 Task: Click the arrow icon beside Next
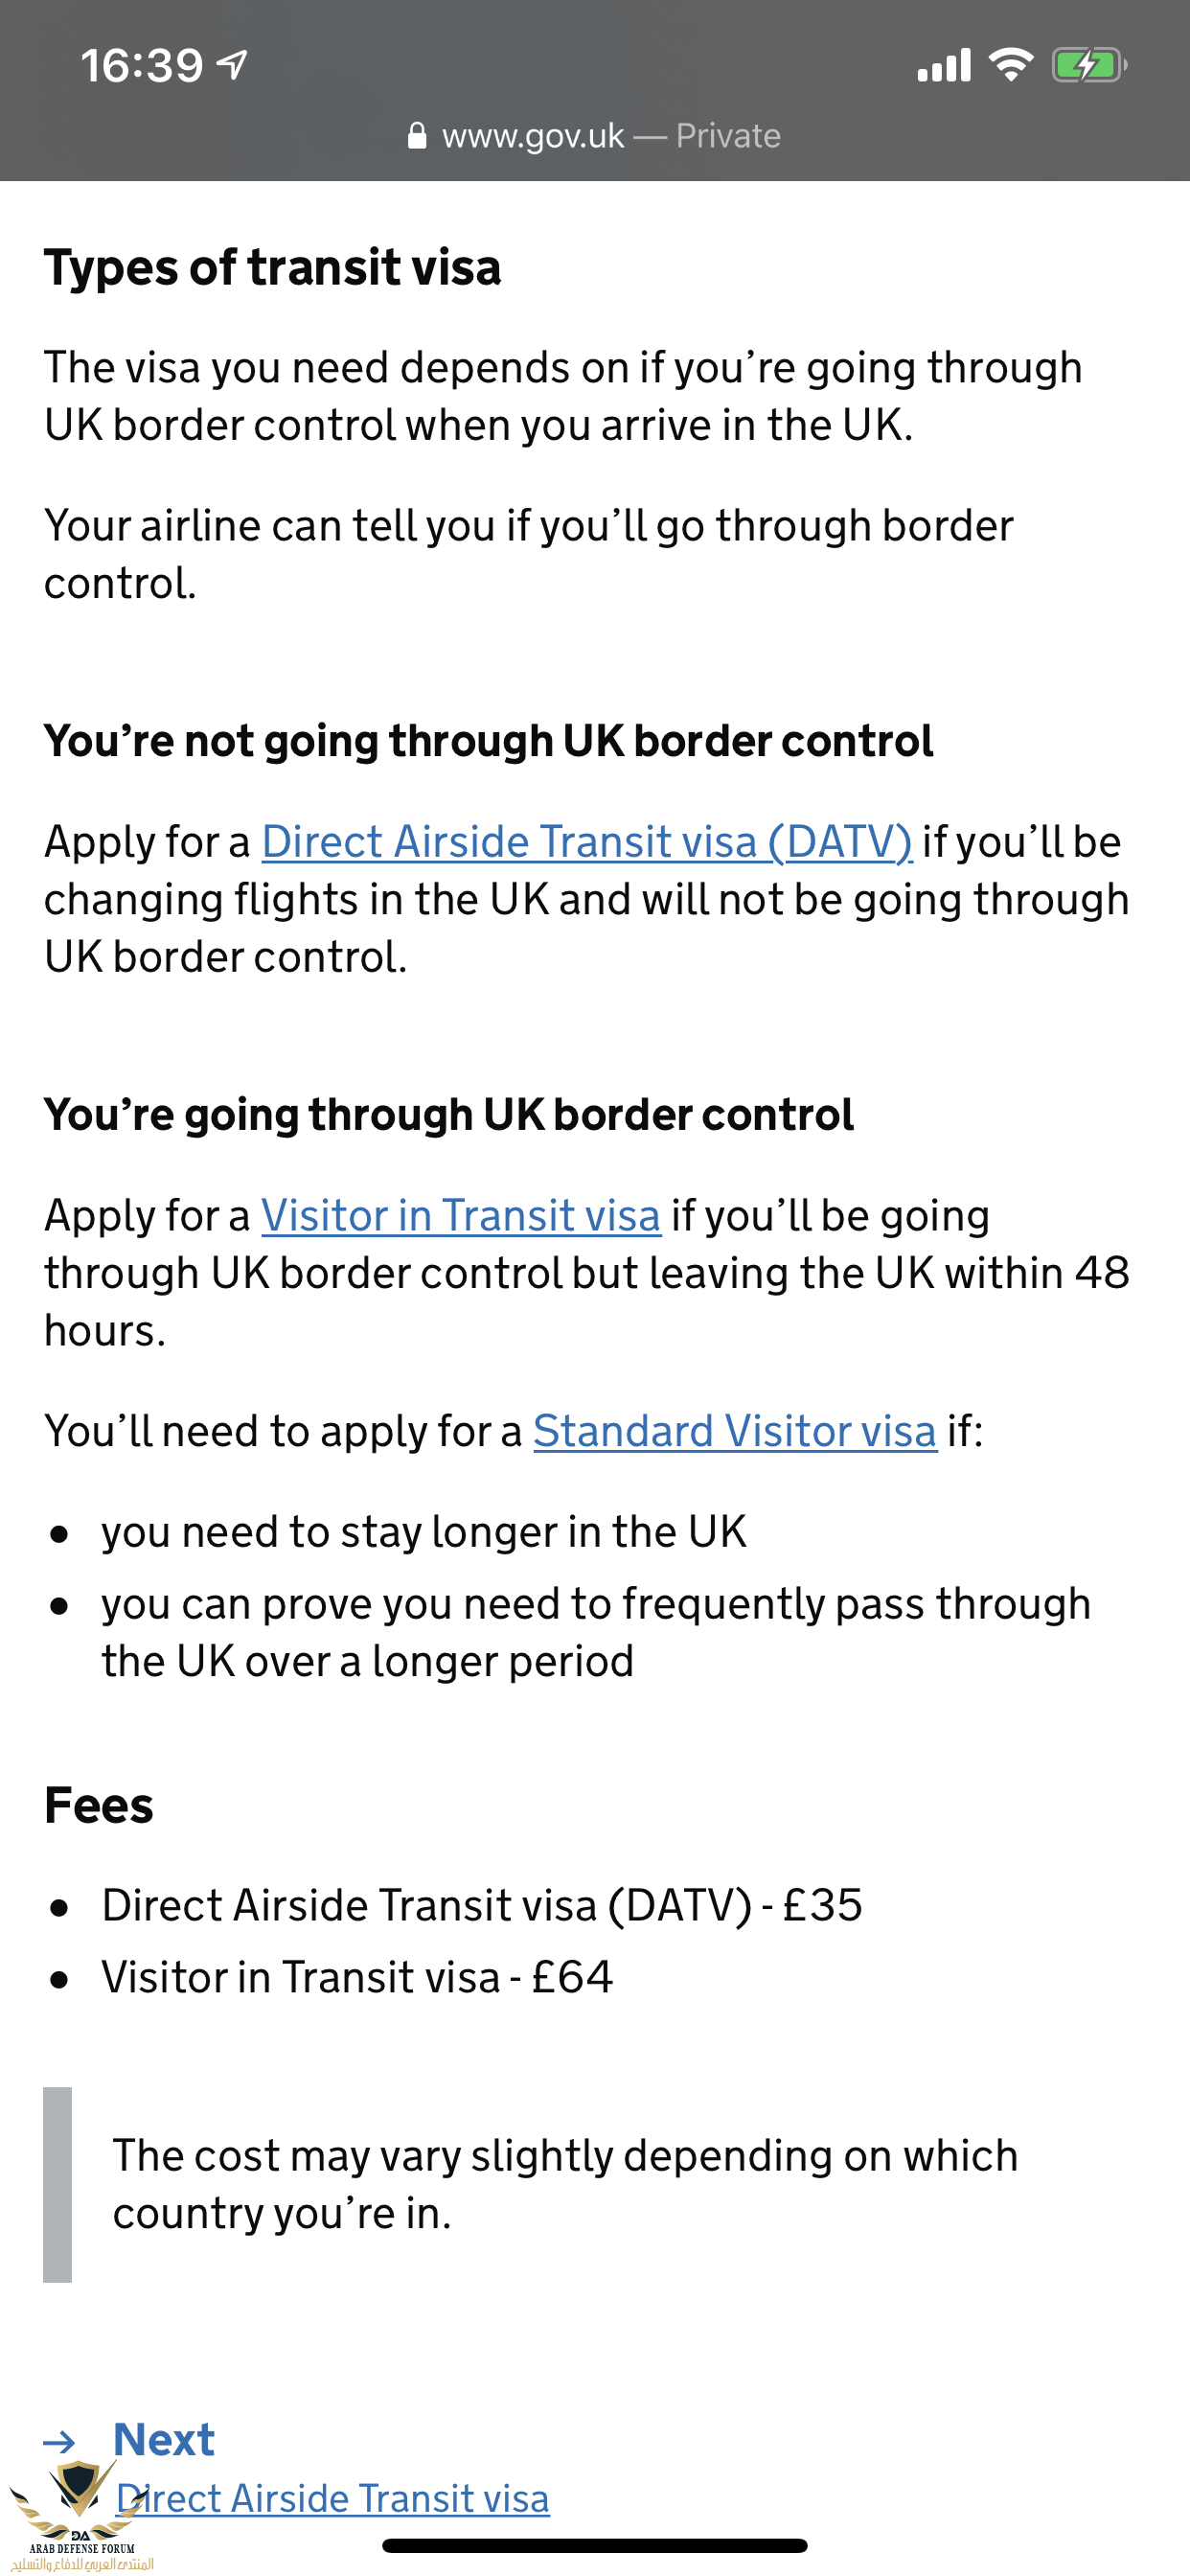(60, 2442)
